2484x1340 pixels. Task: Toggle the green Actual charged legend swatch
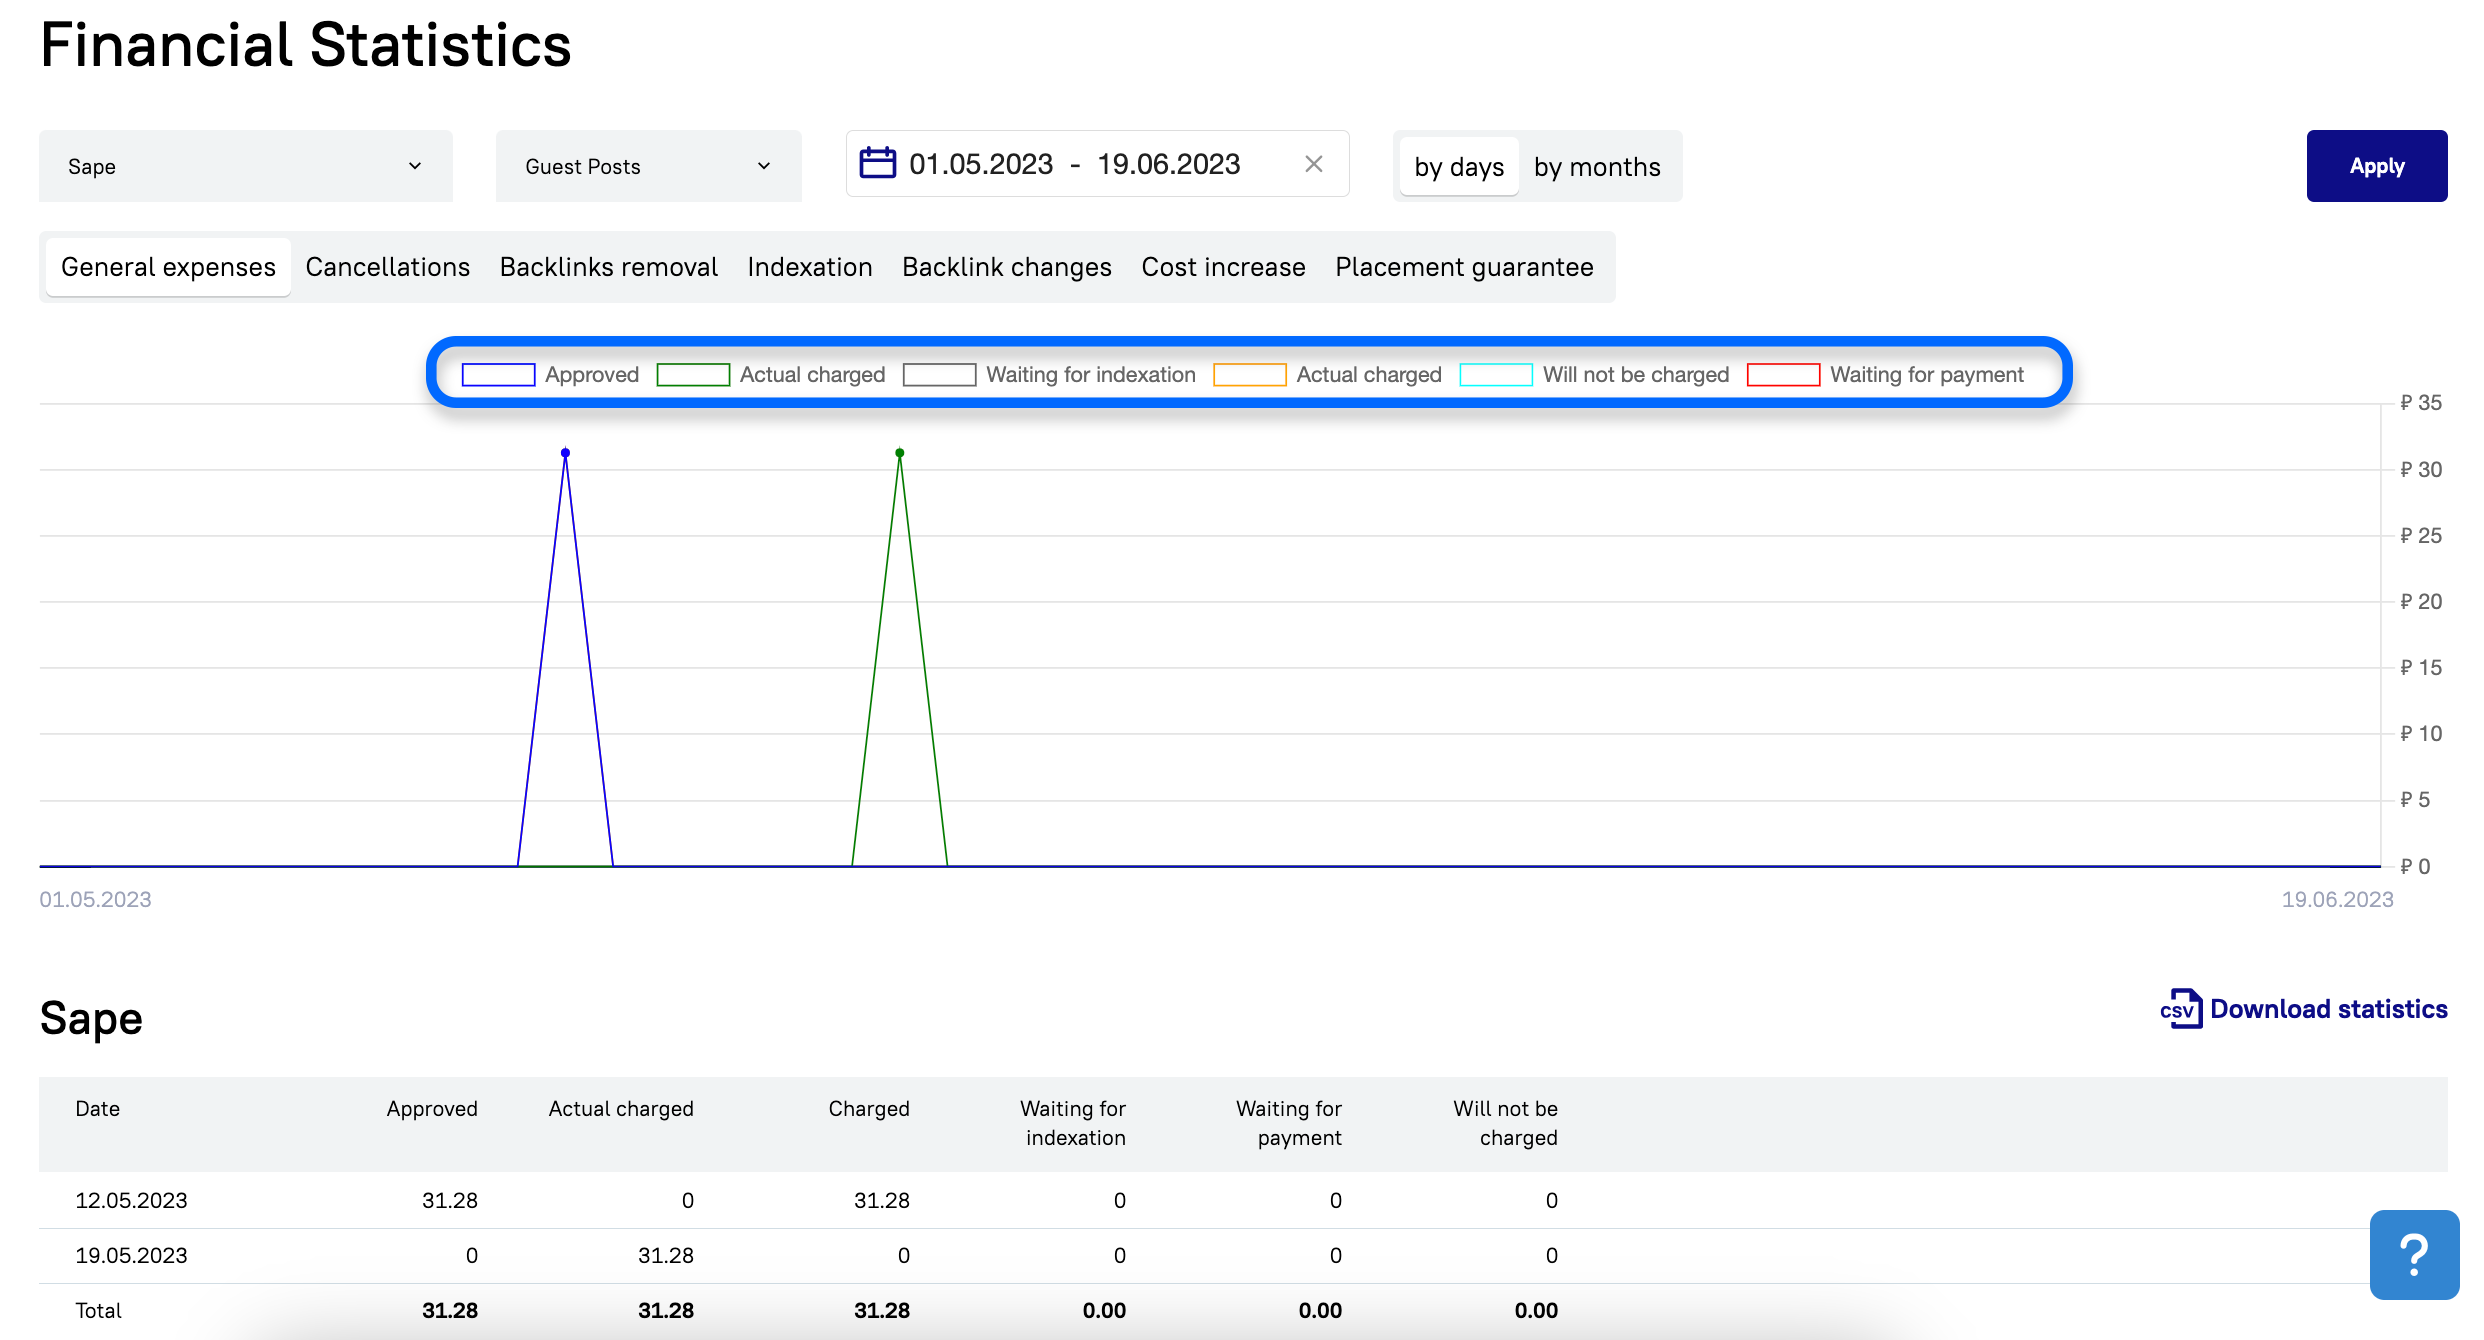point(693,375)
